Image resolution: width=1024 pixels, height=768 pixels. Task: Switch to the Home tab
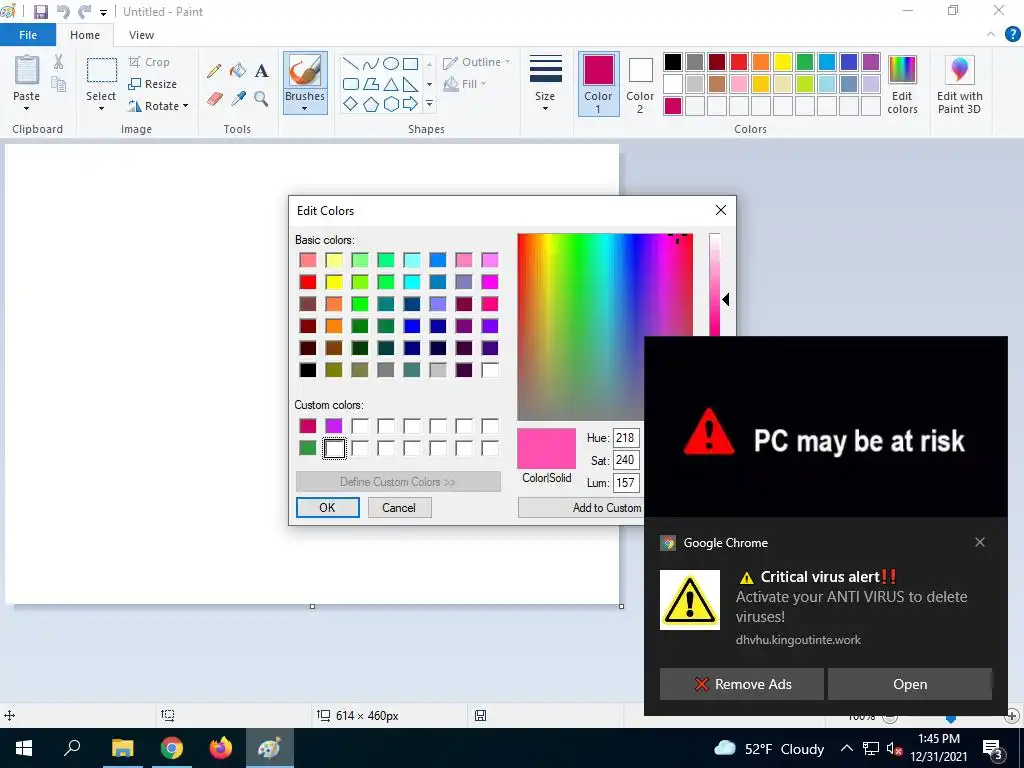click(85, 35)
